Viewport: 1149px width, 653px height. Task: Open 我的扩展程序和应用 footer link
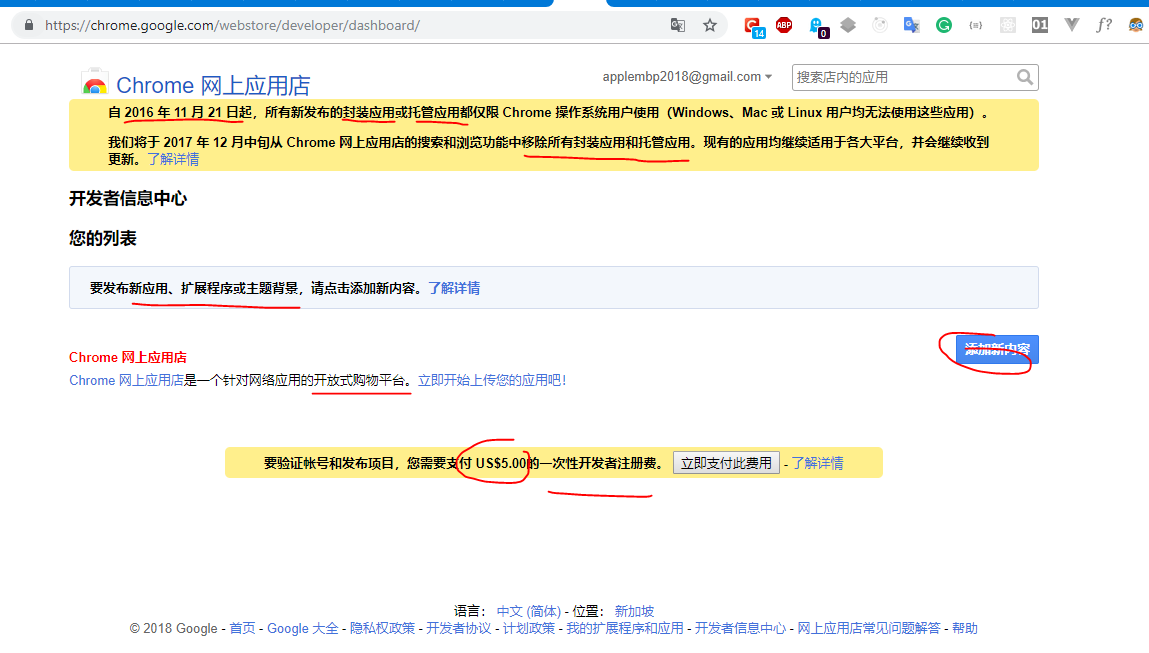[624, 628]
